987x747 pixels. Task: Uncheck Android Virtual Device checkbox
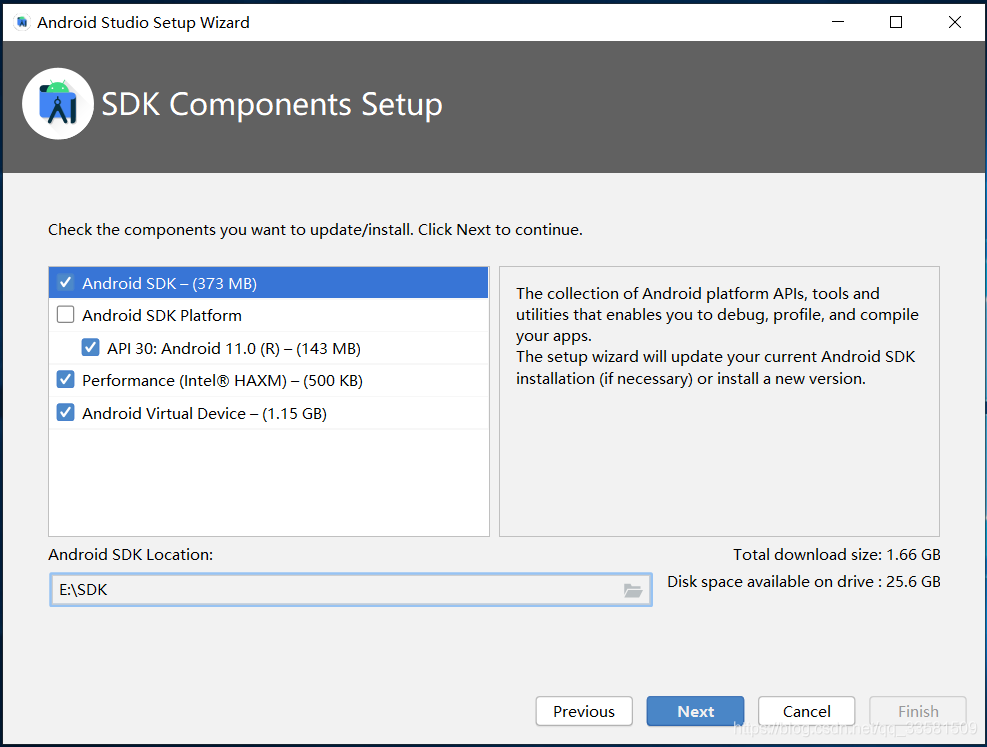(65, 413)
